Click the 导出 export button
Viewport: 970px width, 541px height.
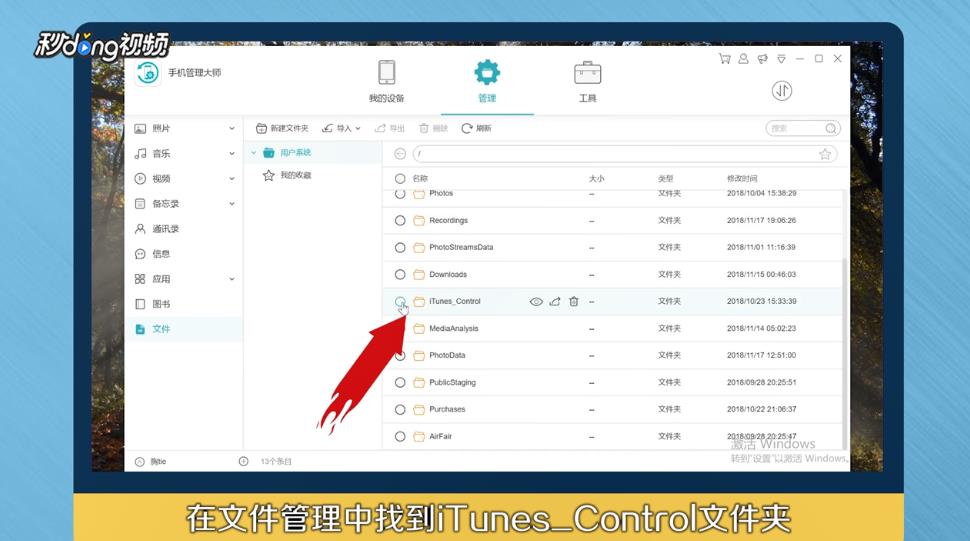pyautogui.click(x=389, y=128)
